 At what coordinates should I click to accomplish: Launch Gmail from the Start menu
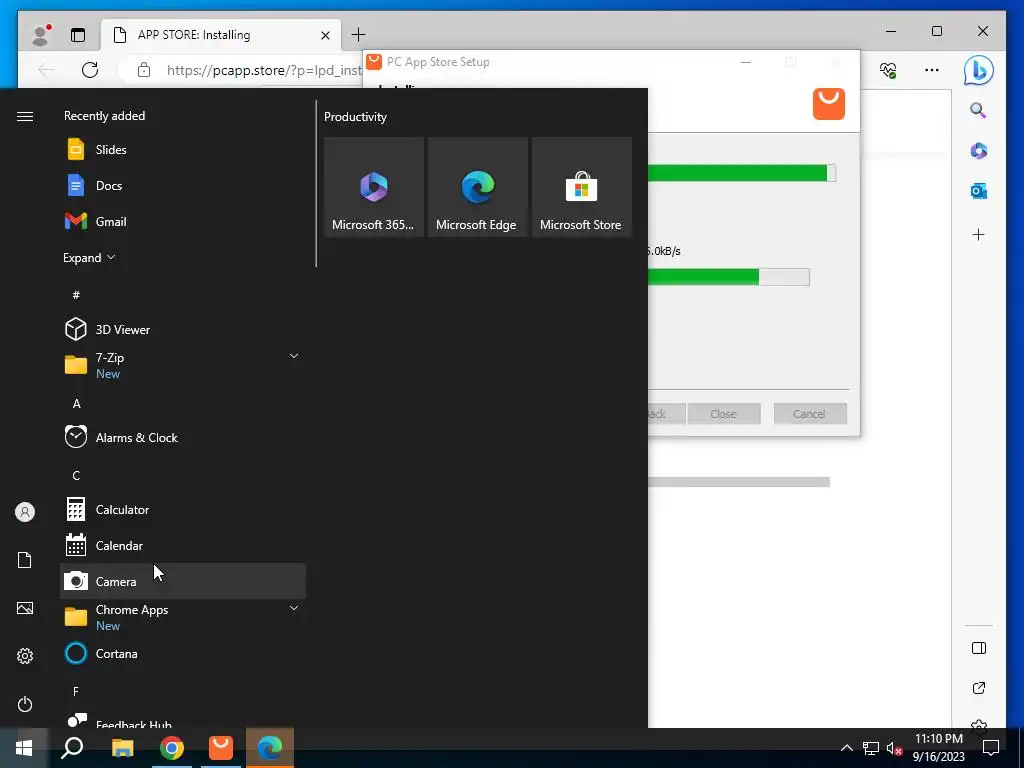183,221
